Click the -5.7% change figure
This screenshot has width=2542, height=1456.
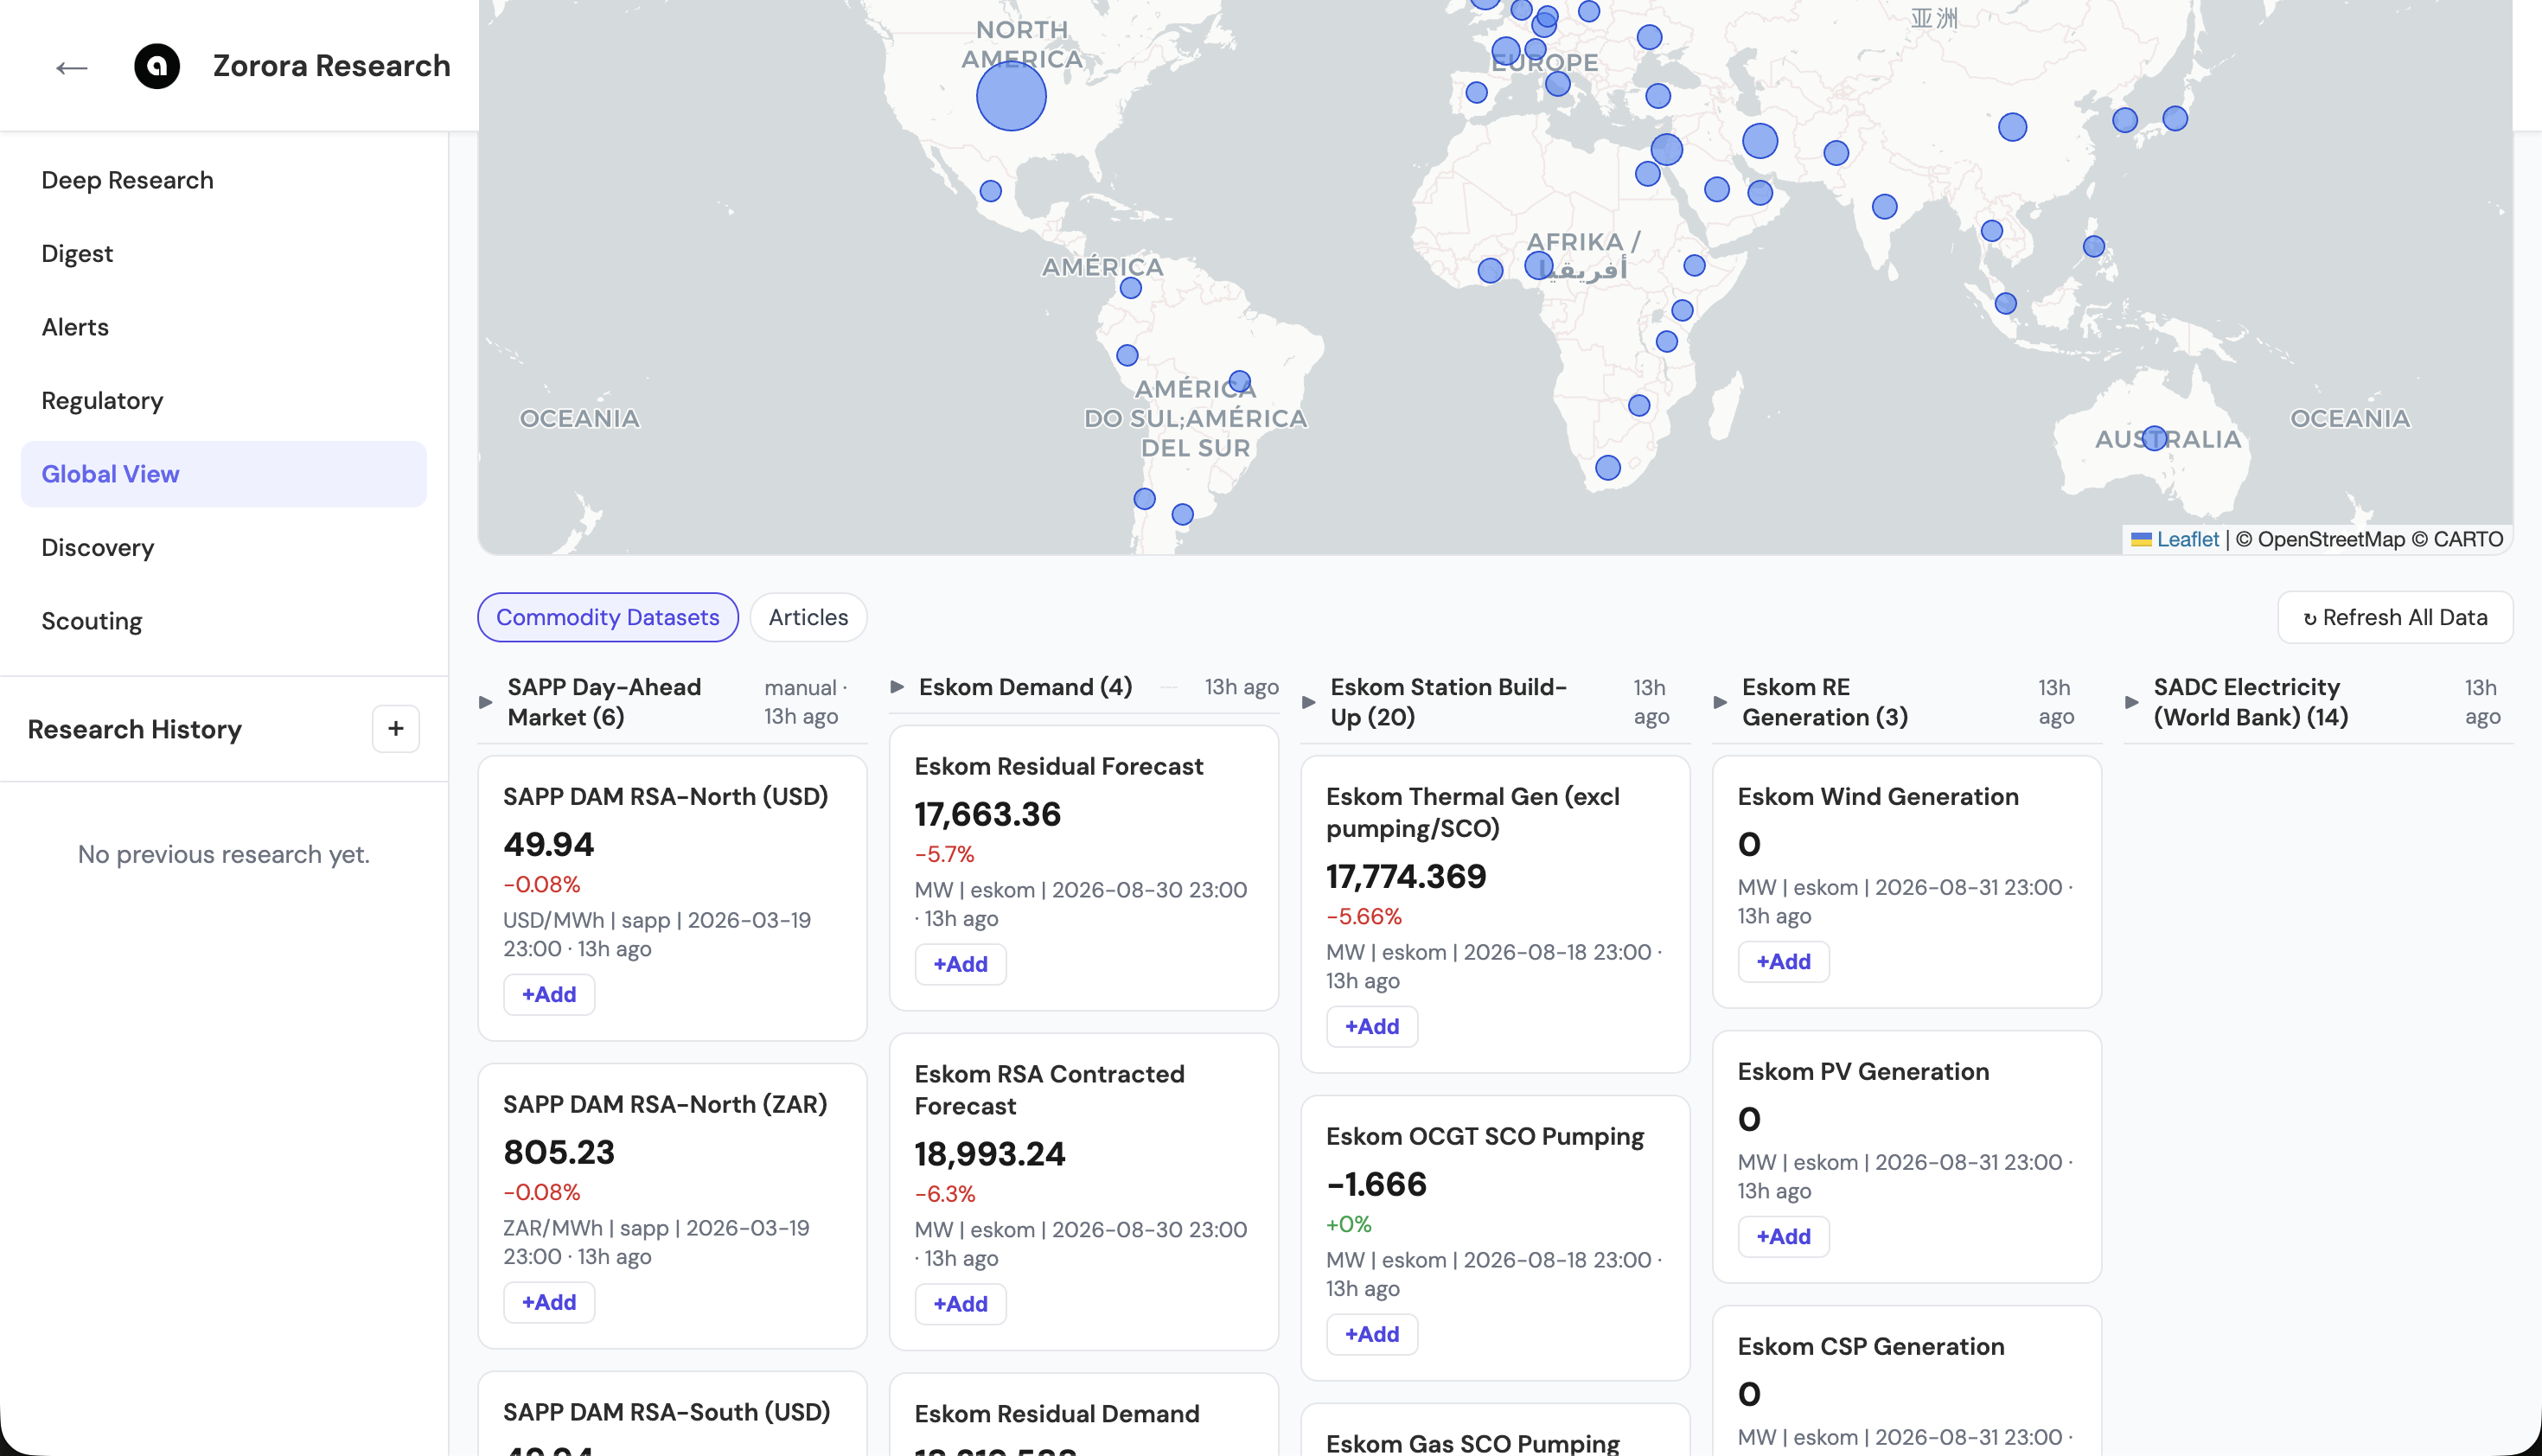[944, 855]
